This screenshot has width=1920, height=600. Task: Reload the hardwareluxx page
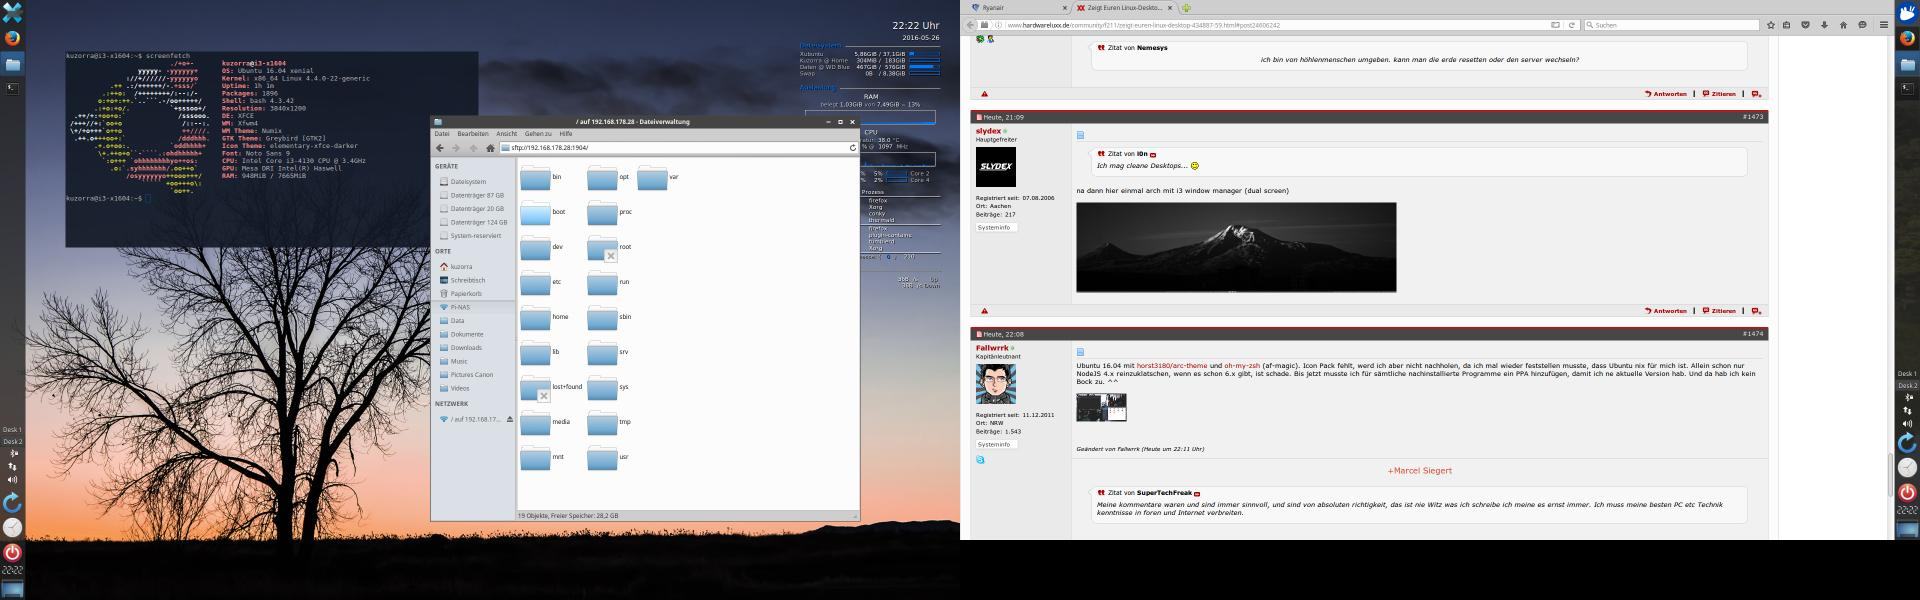point(1572,25)
